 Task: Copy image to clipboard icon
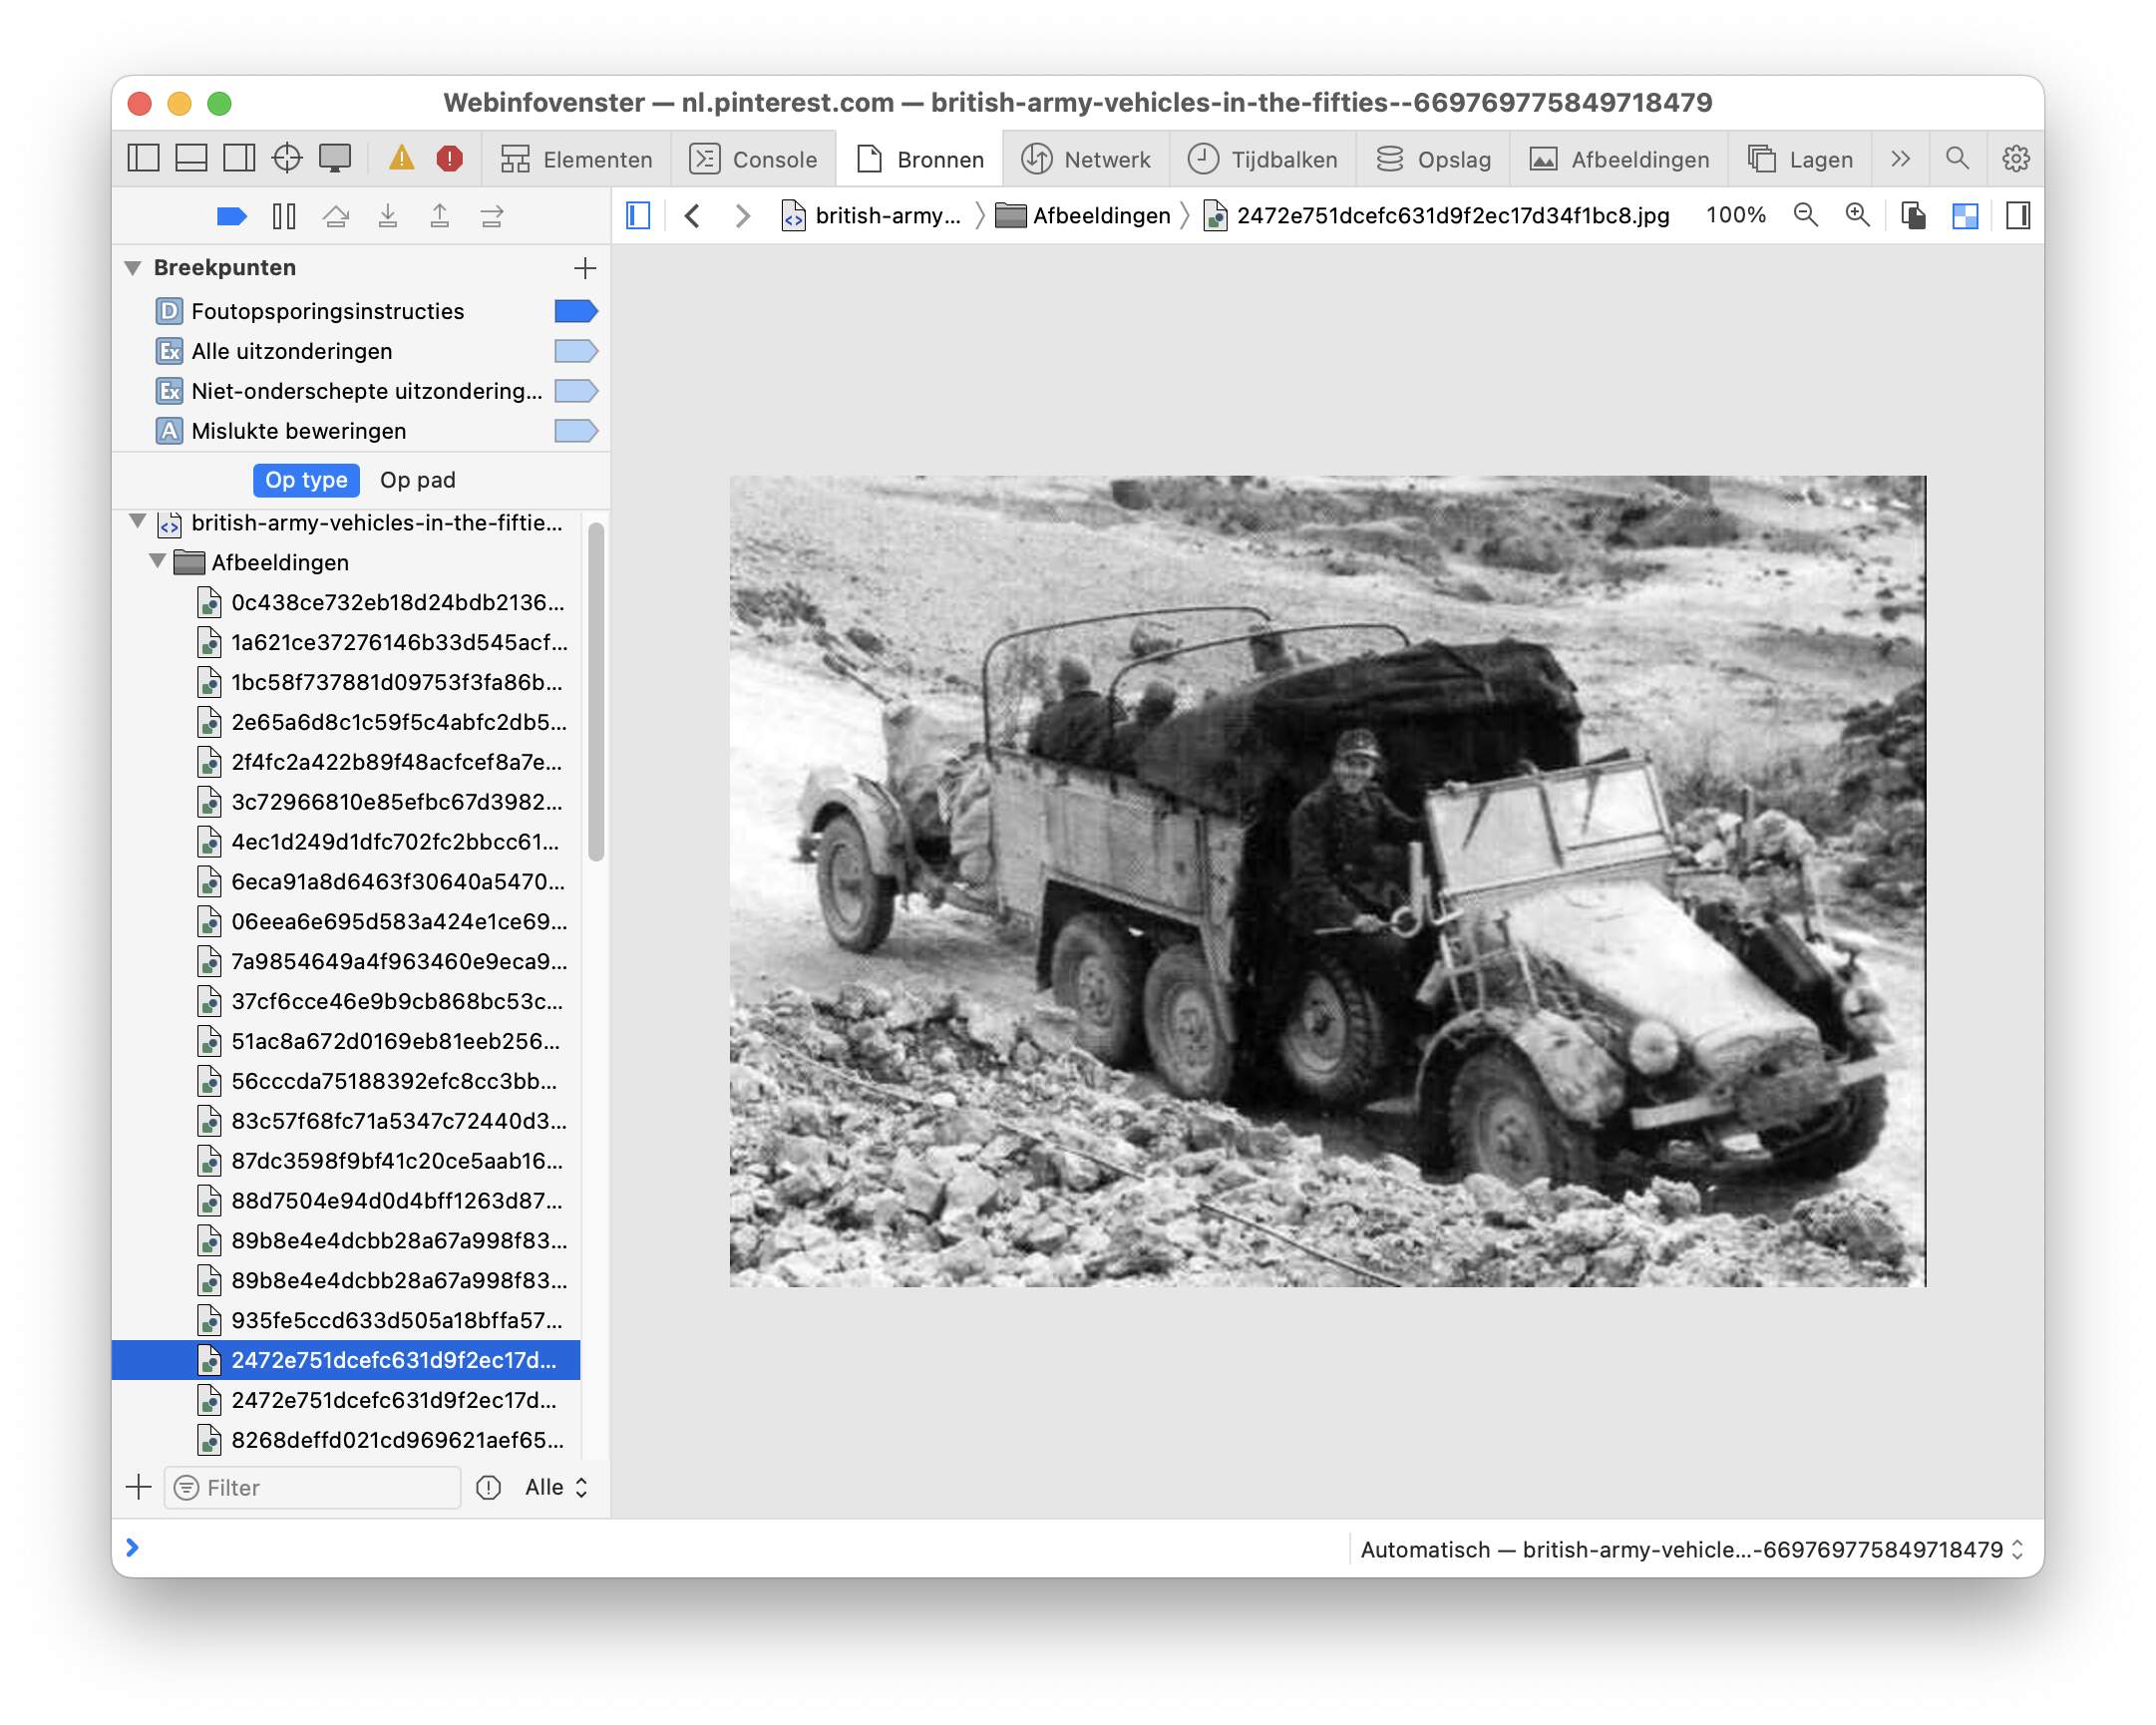pos(1913,215)
